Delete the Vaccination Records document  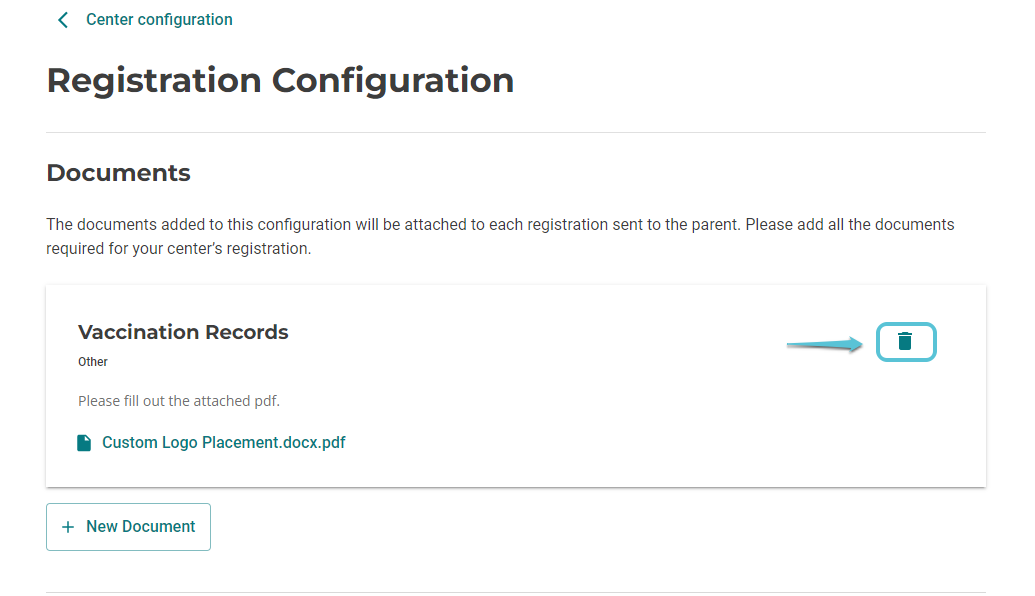click(x=905, y=341)
